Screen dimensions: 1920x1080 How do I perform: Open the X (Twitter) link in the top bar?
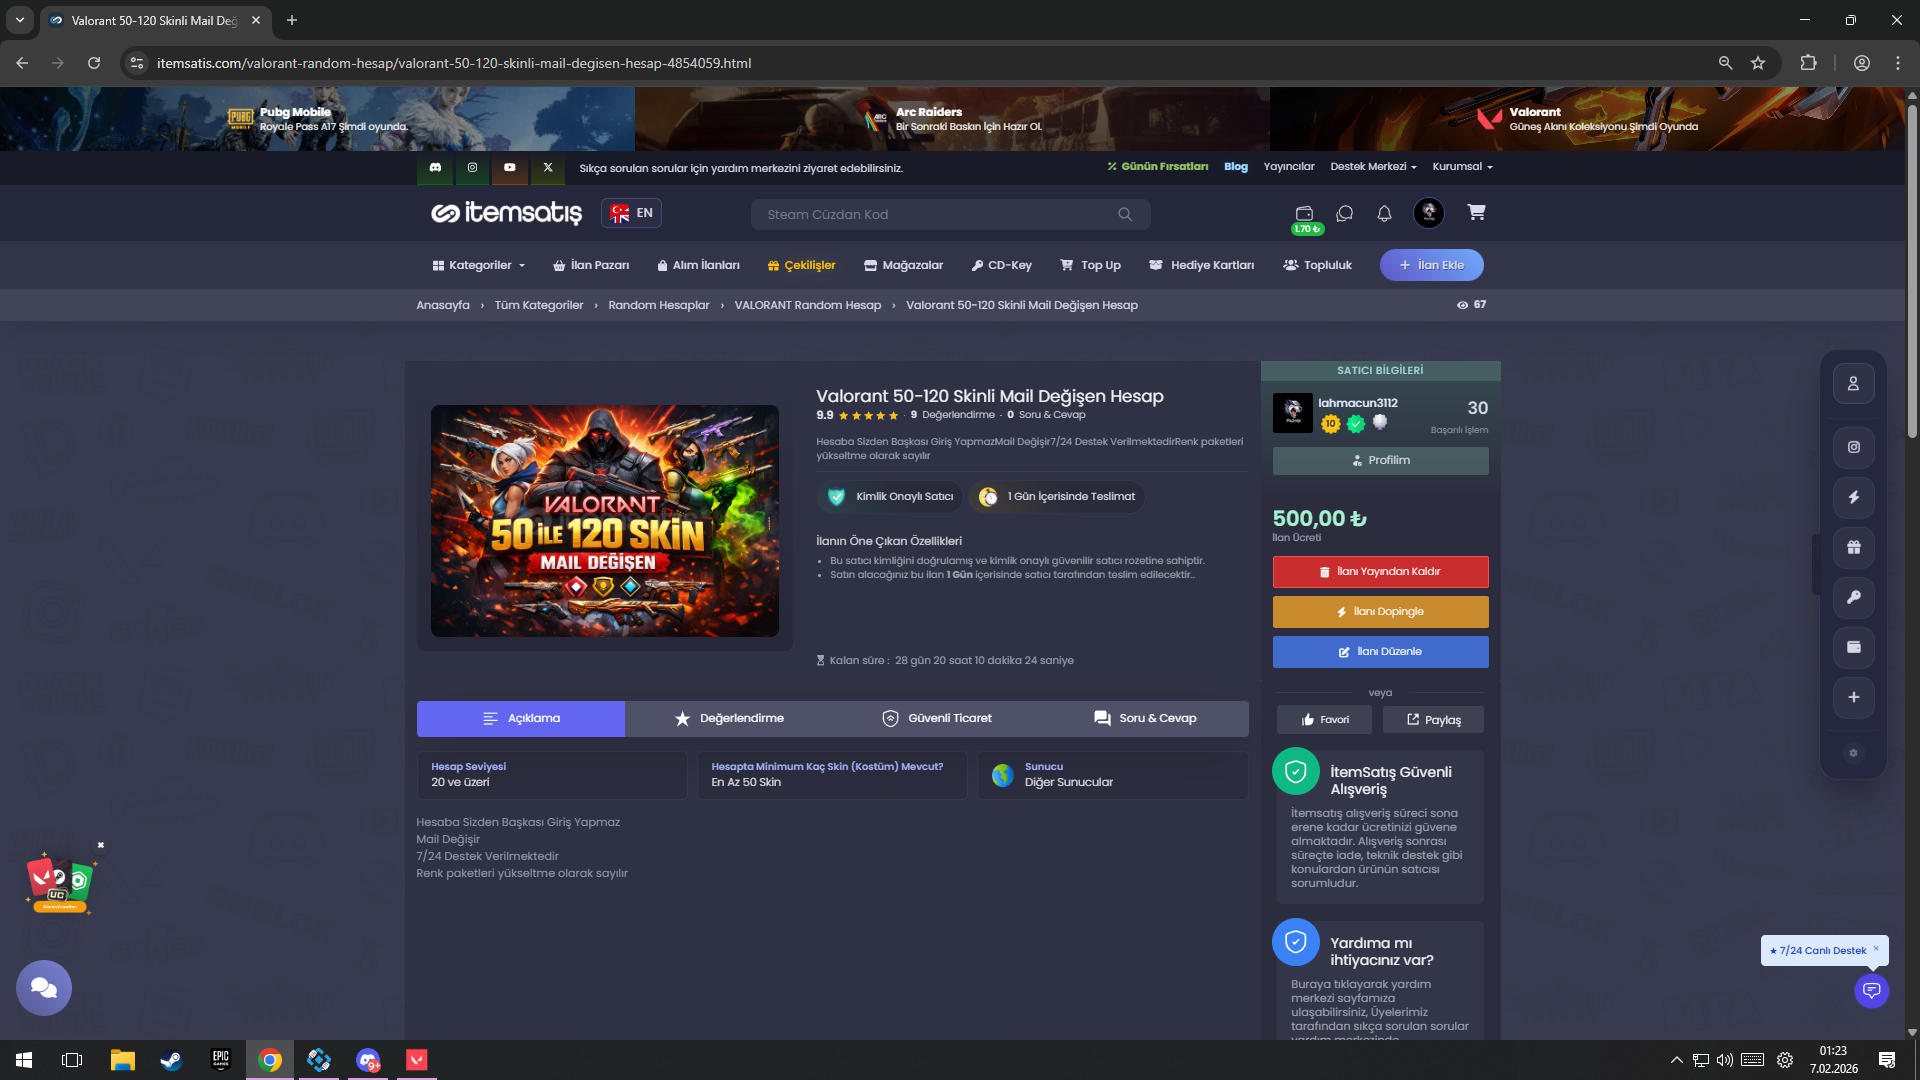(x=548, y=168)
